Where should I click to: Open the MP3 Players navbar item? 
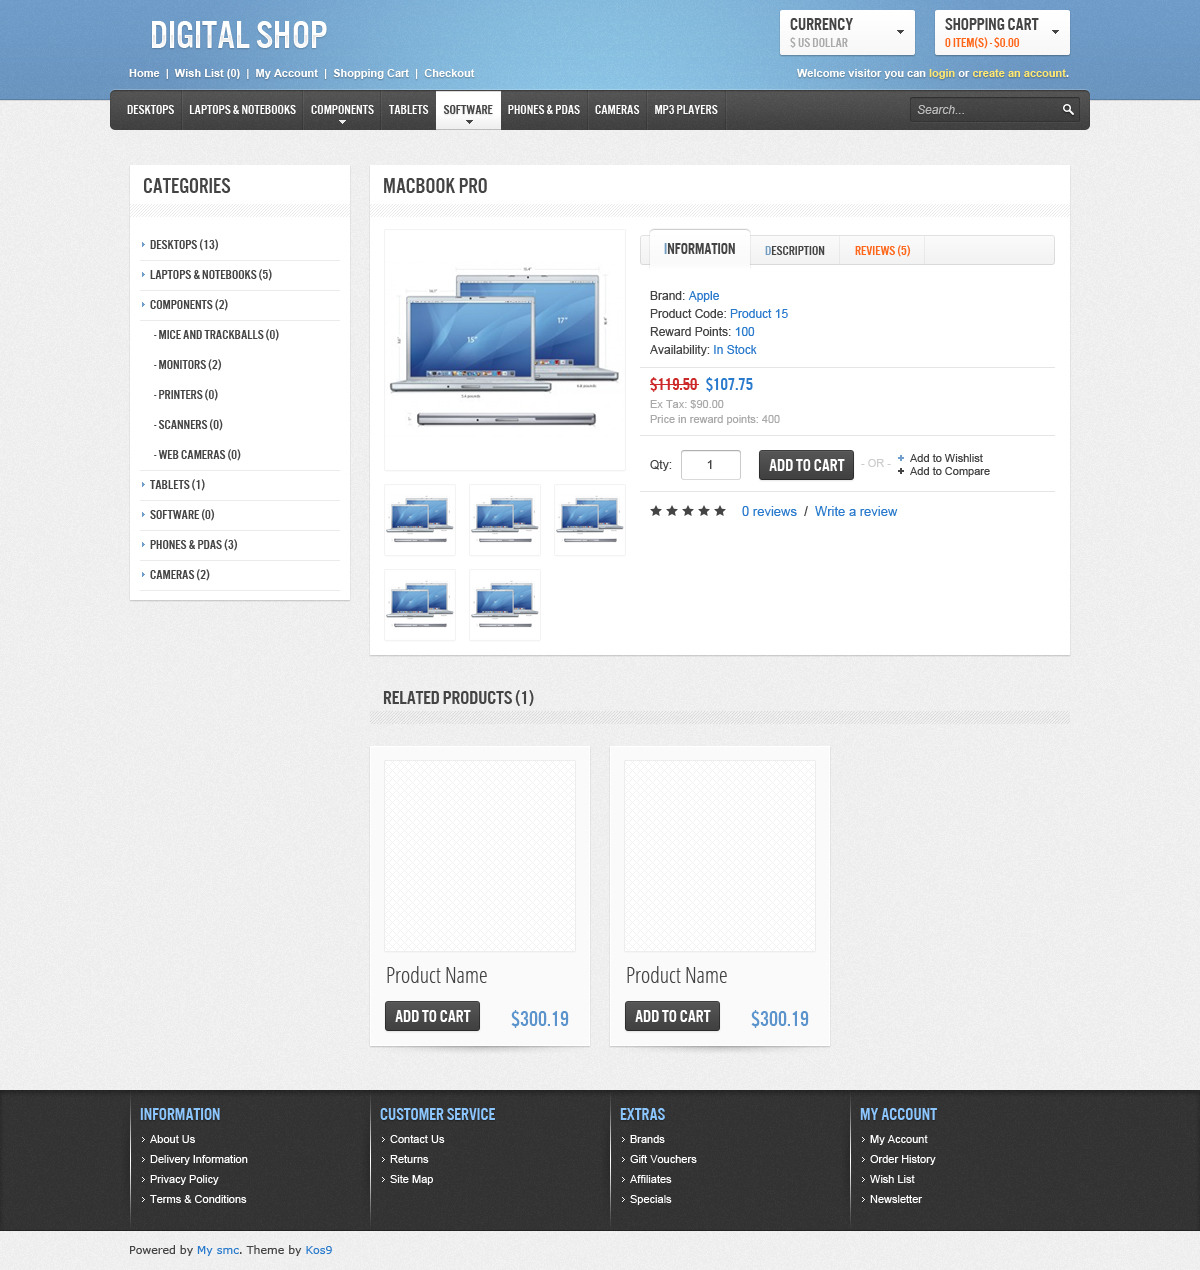[x=686, y=110]
